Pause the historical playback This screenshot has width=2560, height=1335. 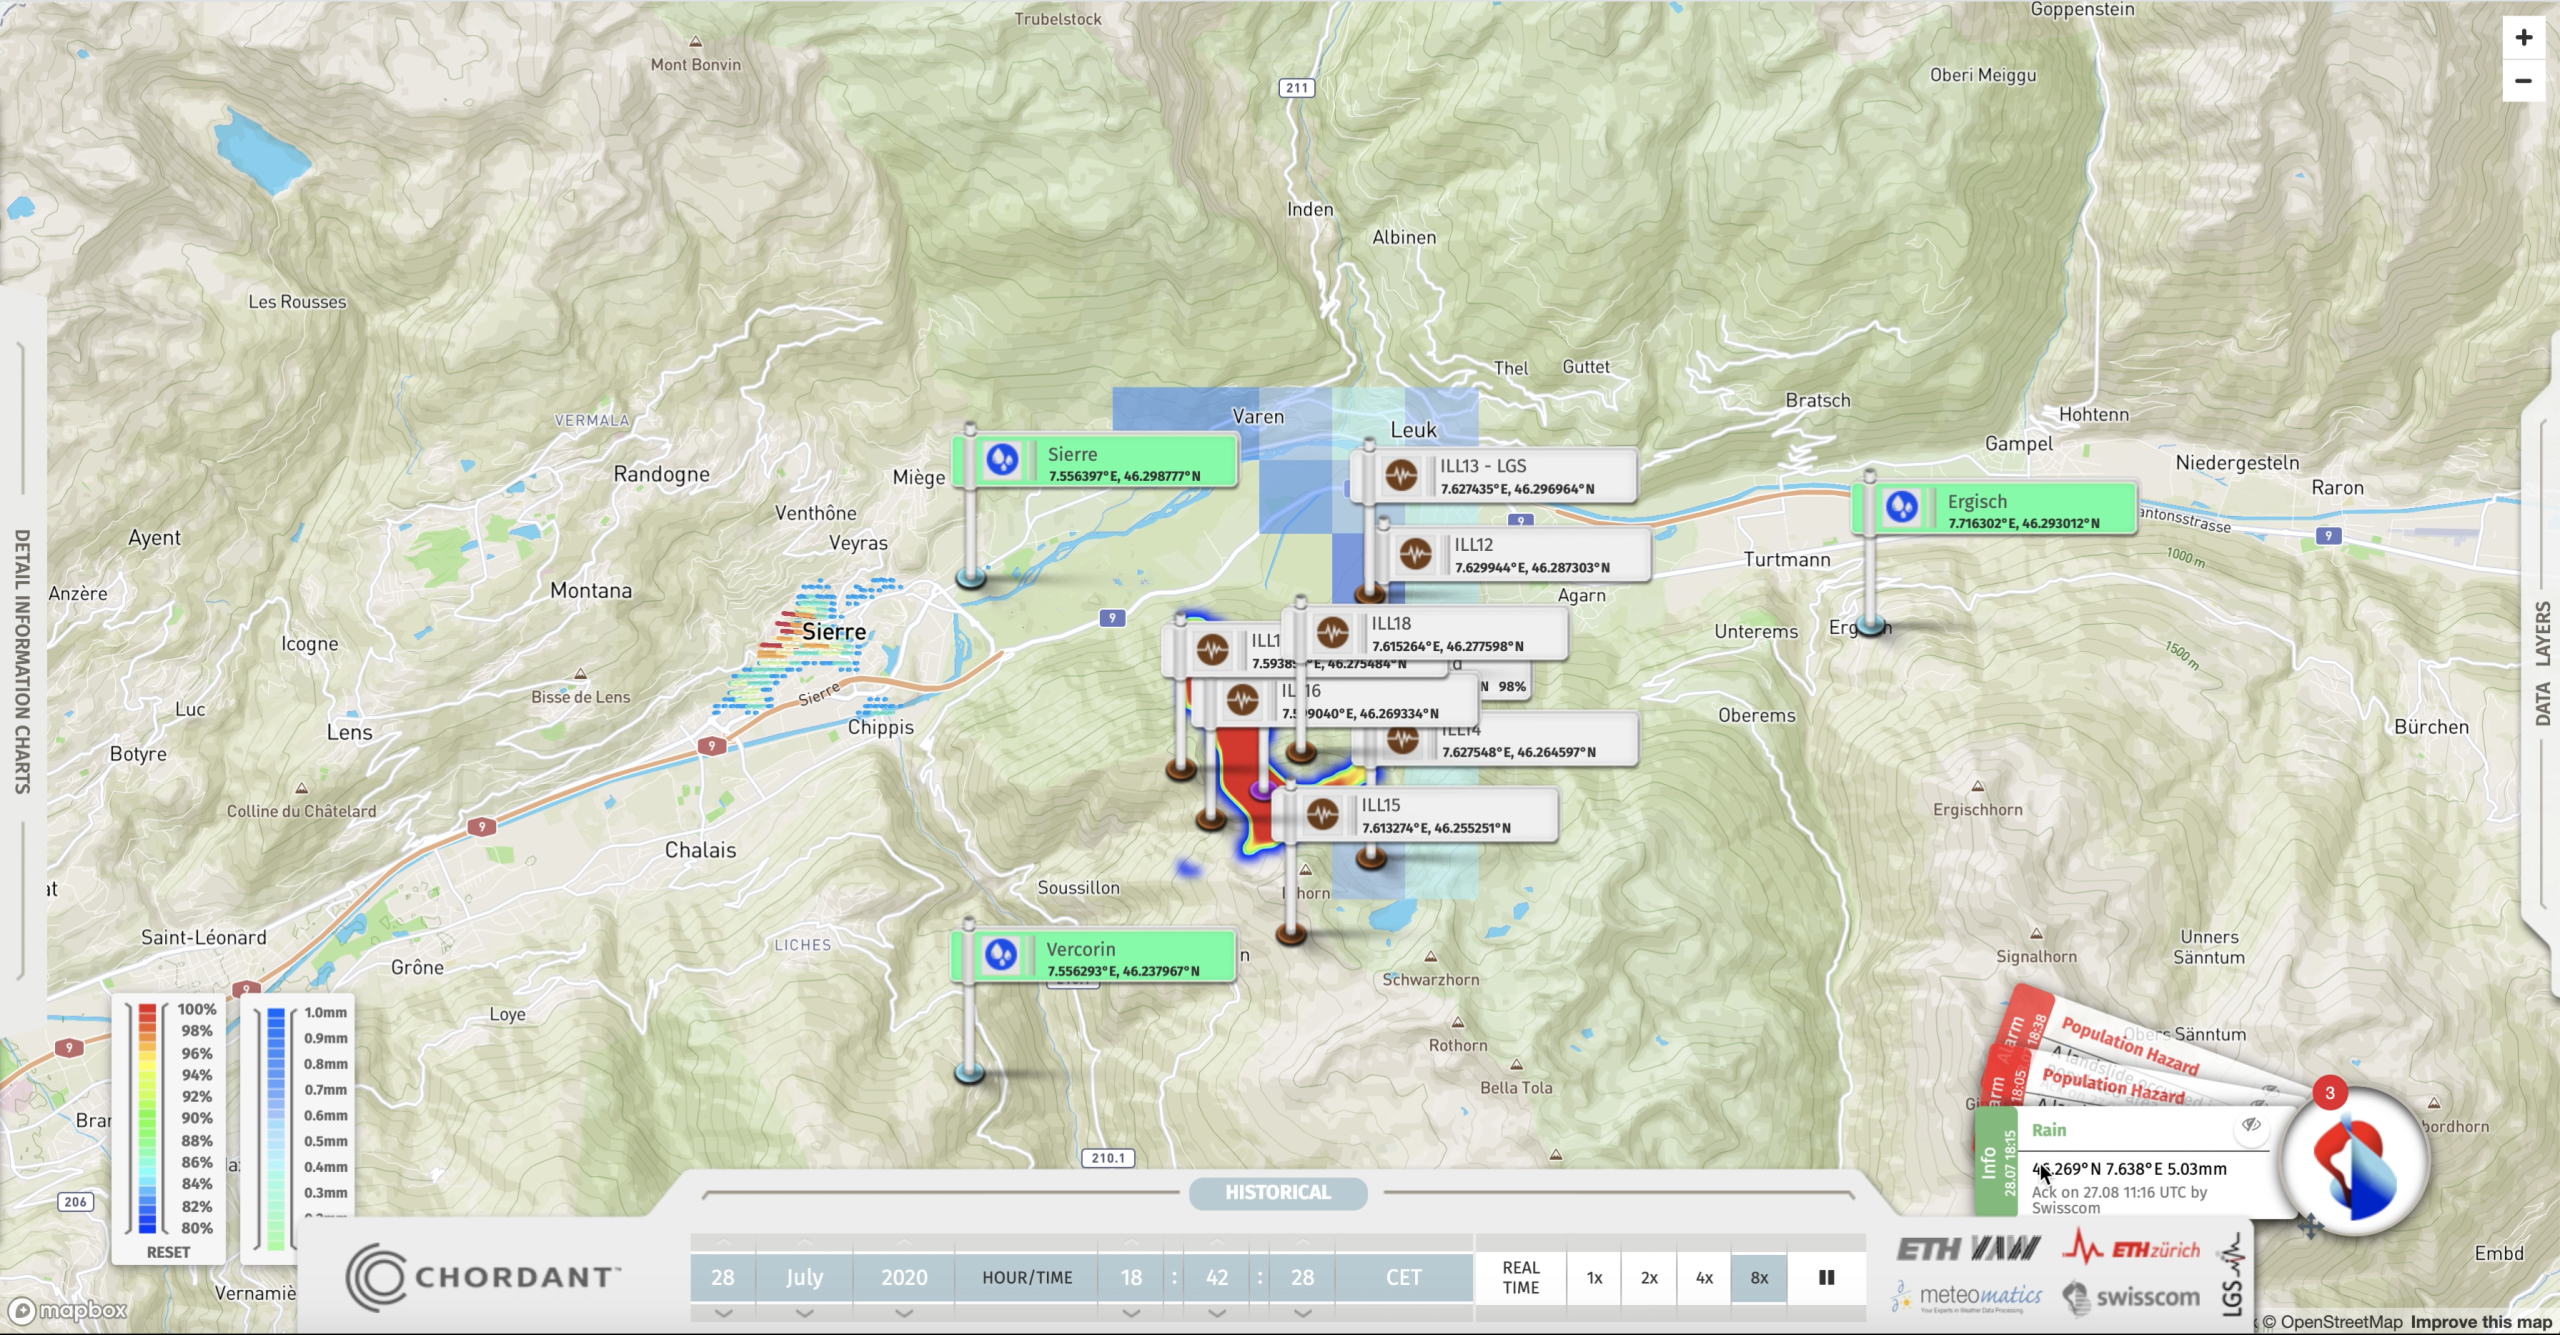tap(1826, 1278)
